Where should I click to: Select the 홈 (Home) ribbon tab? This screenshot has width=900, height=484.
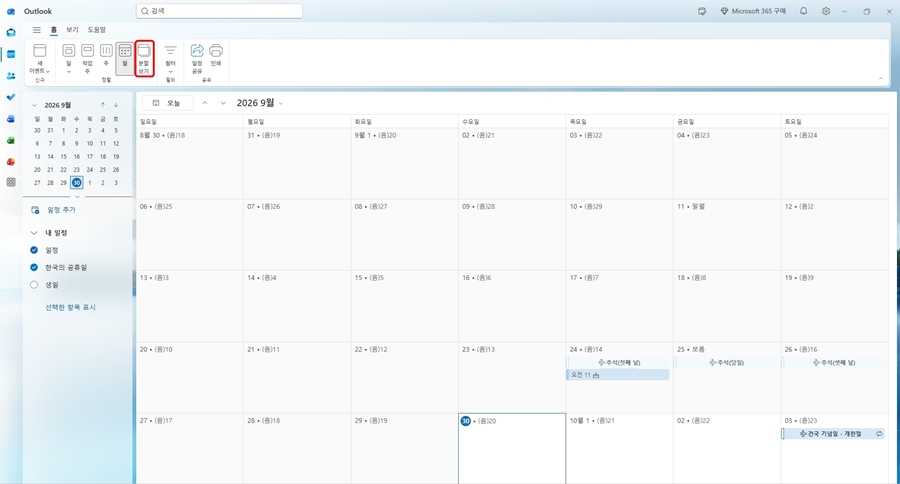click(53, 30)
